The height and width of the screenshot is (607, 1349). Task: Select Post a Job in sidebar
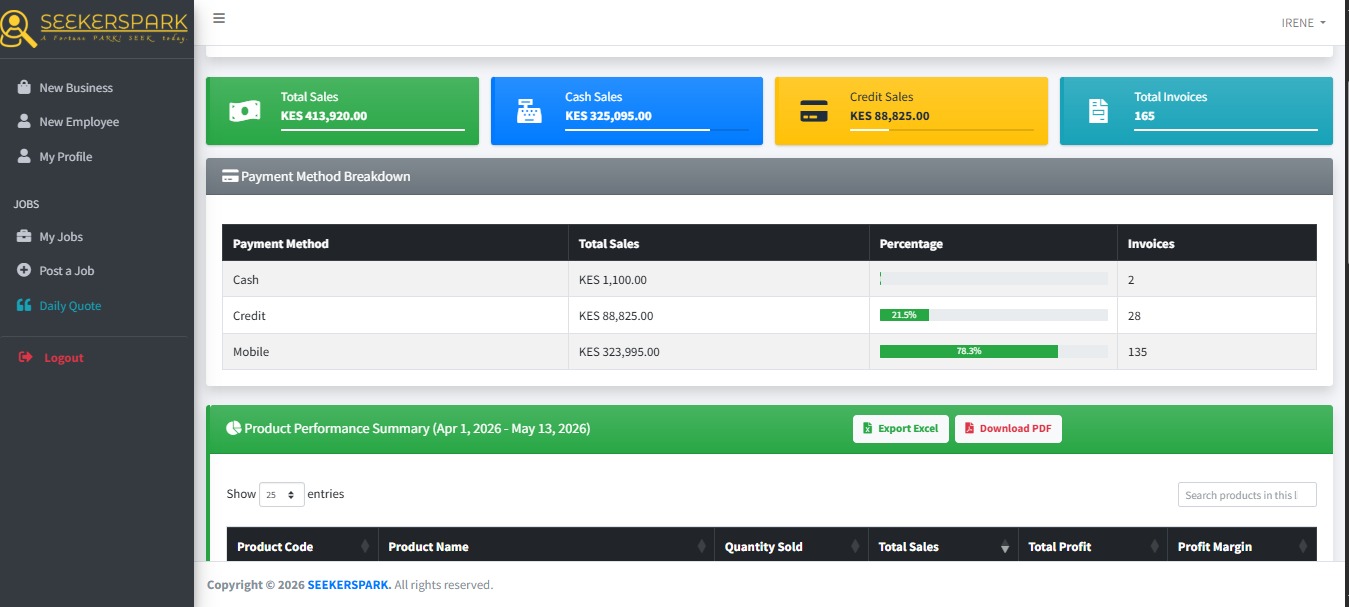point(97,270)
